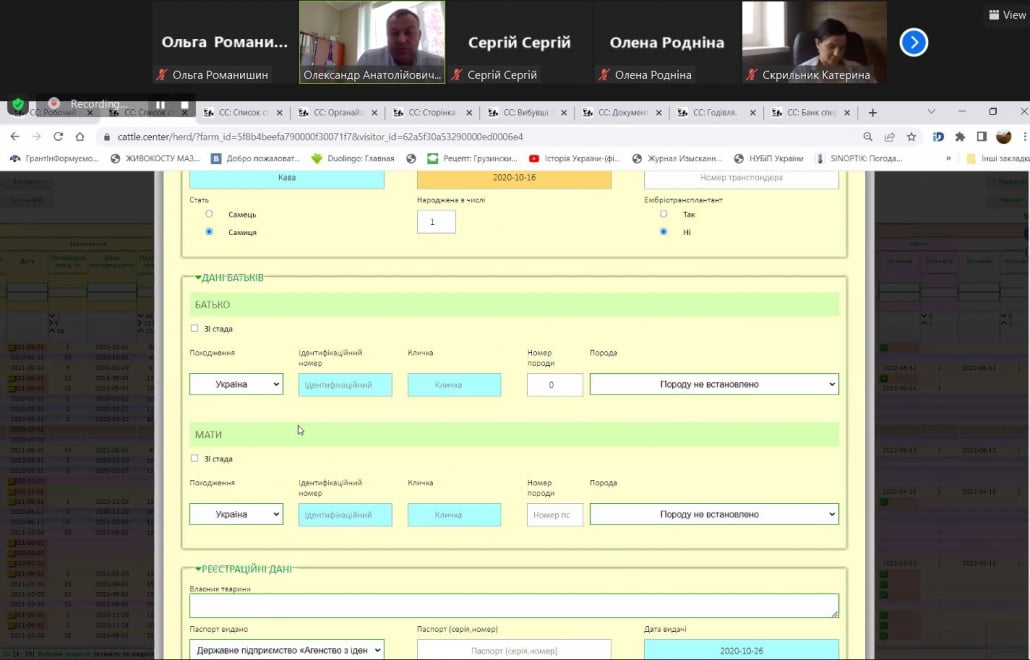The image size is (1030, 660).
Task: Click the browser reload icon
Action: (x=59, y=137)
